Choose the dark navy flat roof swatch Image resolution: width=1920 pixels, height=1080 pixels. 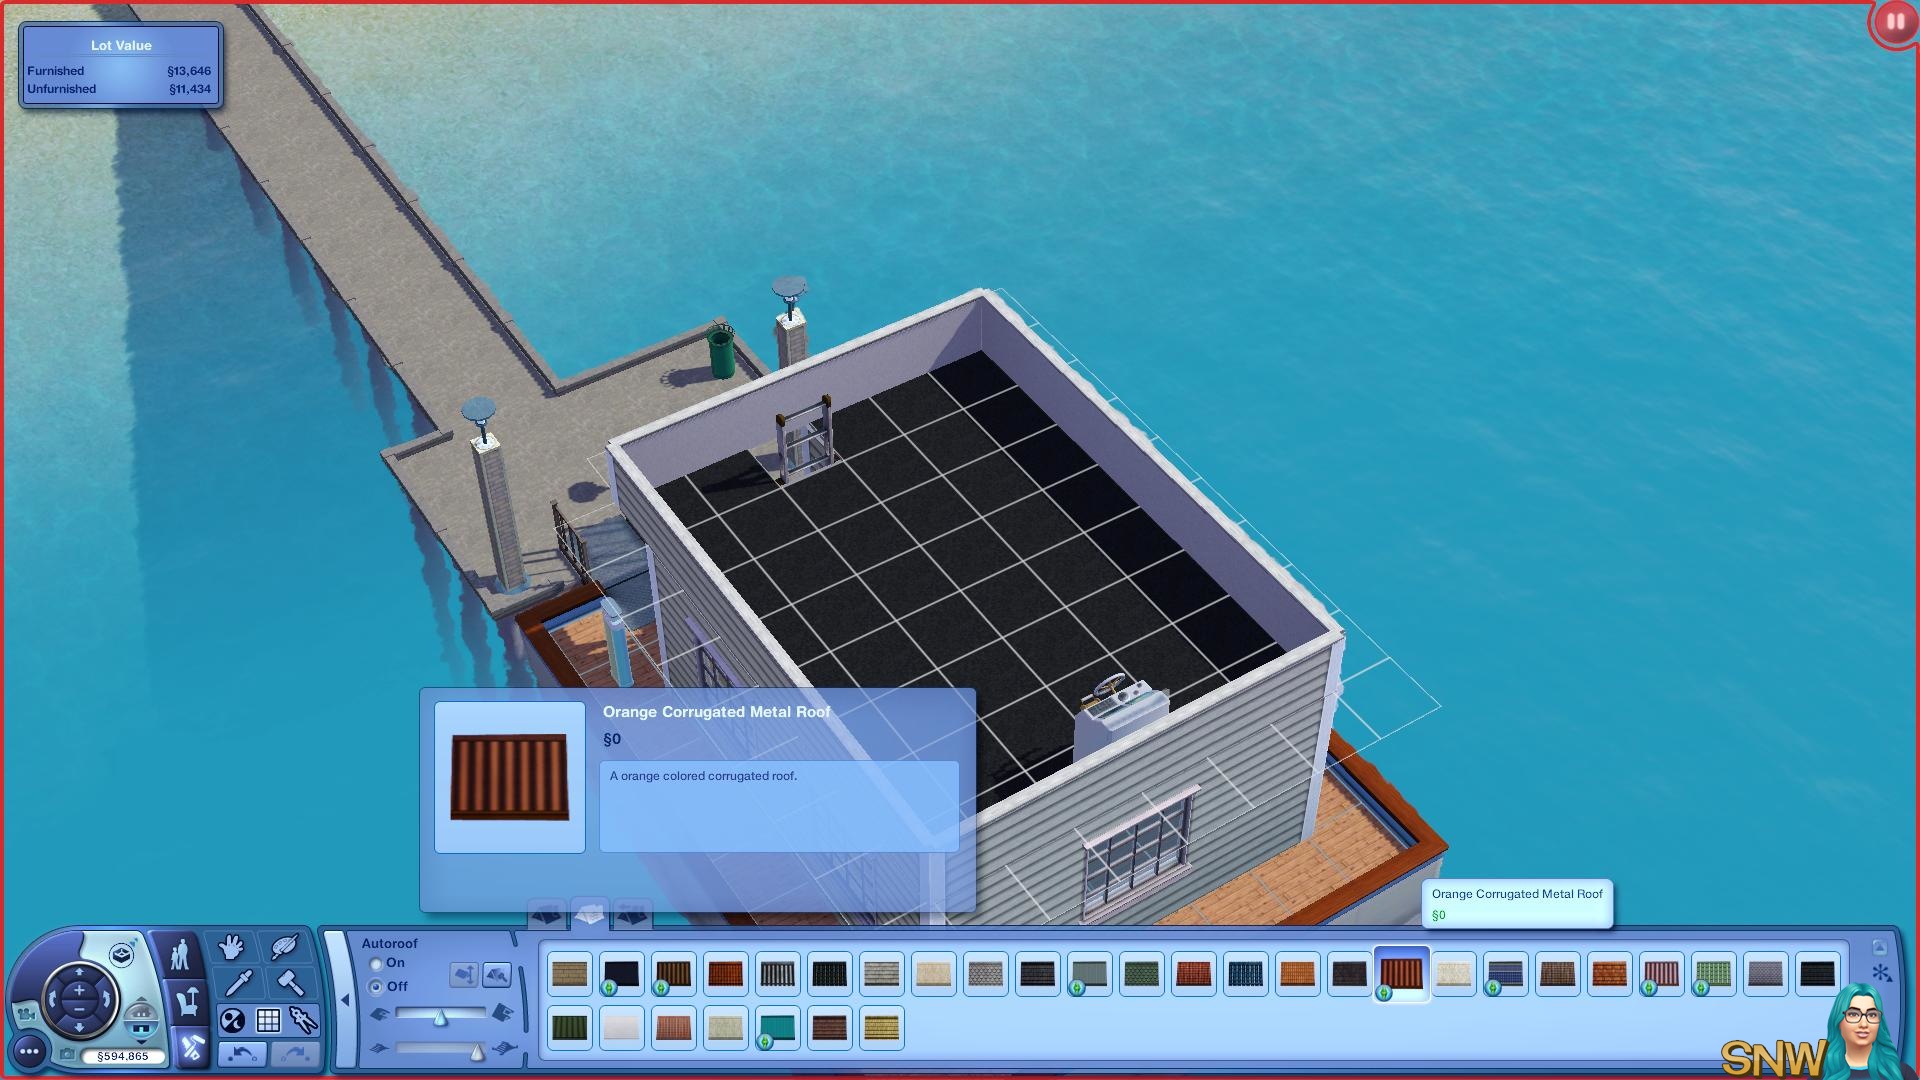pos(622,974)
